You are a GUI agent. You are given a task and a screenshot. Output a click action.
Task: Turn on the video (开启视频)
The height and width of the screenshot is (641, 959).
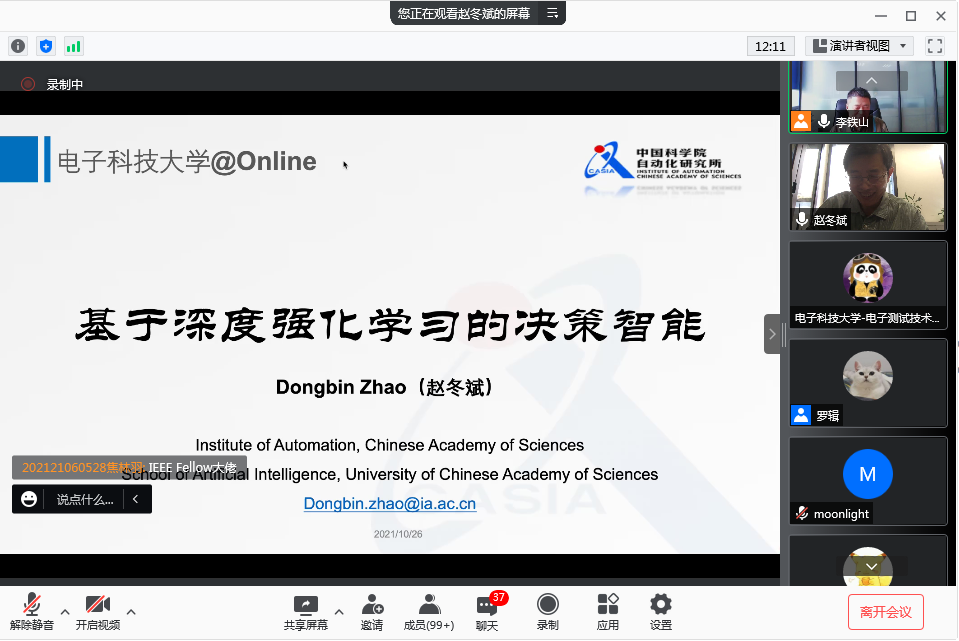(97, 611)
